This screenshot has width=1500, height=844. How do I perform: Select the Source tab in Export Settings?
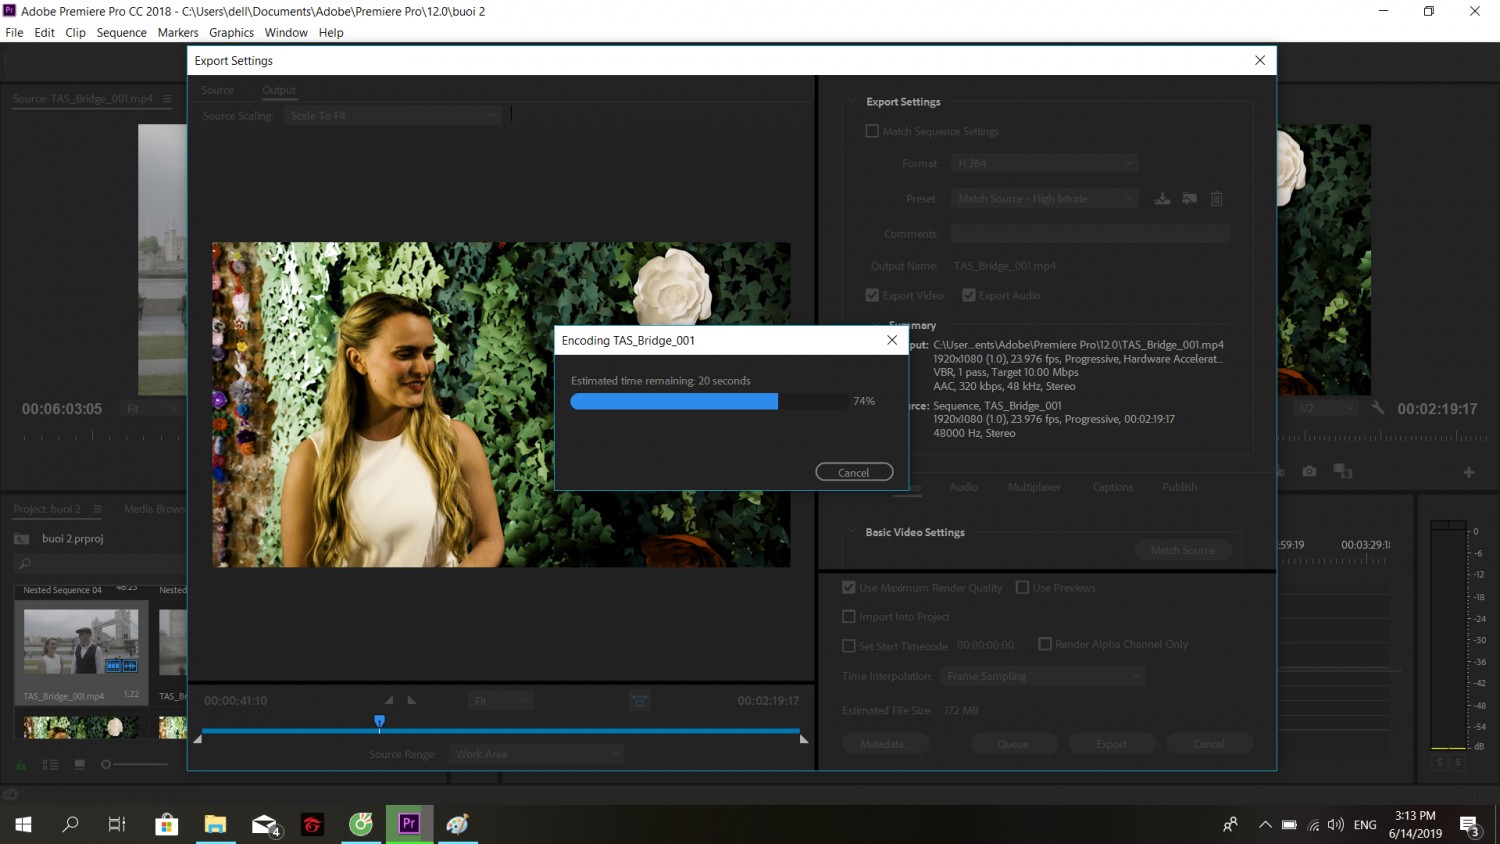pos(217,90)
